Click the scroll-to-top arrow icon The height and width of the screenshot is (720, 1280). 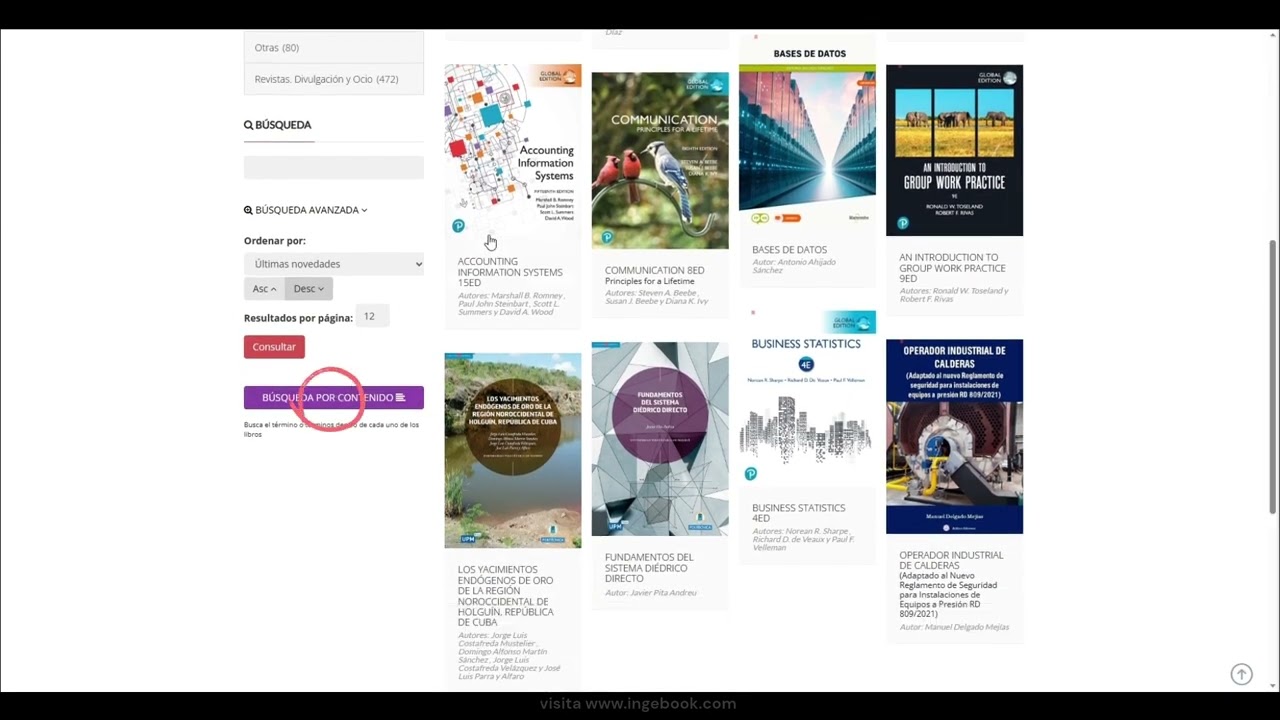[1241, 674]
